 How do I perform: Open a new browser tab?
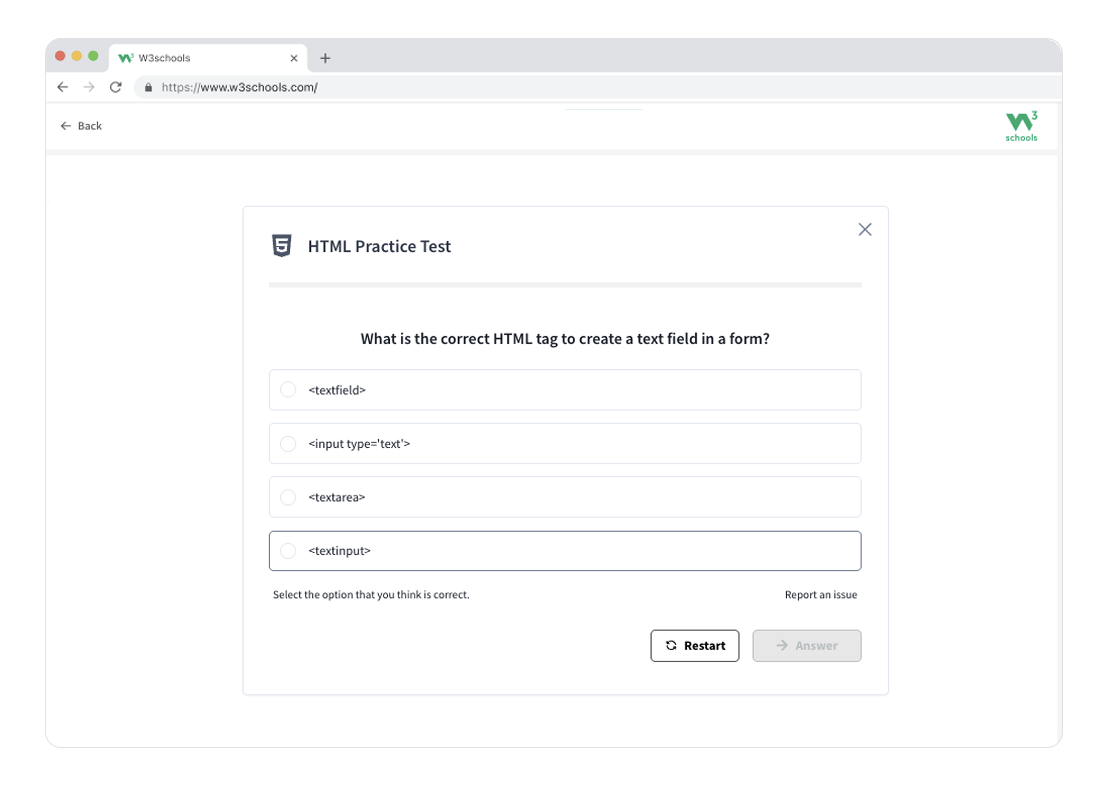click(325, 58)
